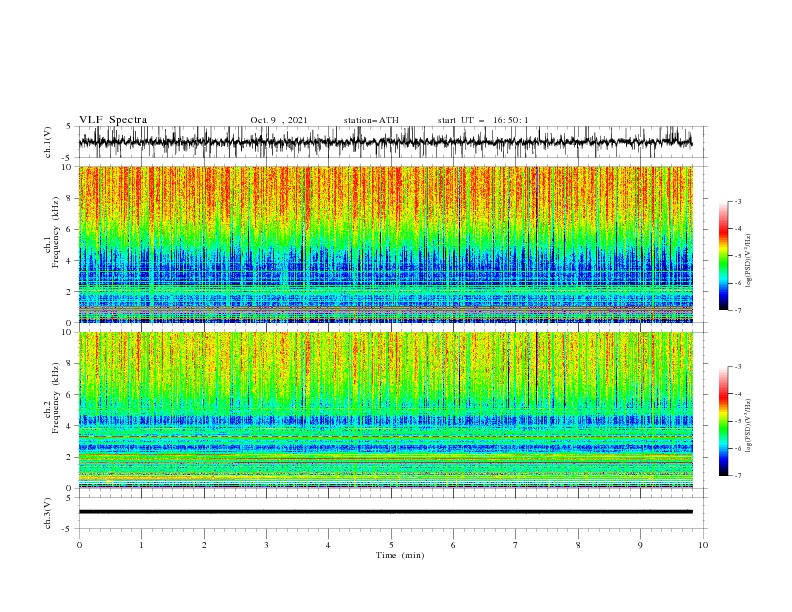Click time axis tick label "4"
This screenshot has height=612, width=792.
[x=328, y=545]
